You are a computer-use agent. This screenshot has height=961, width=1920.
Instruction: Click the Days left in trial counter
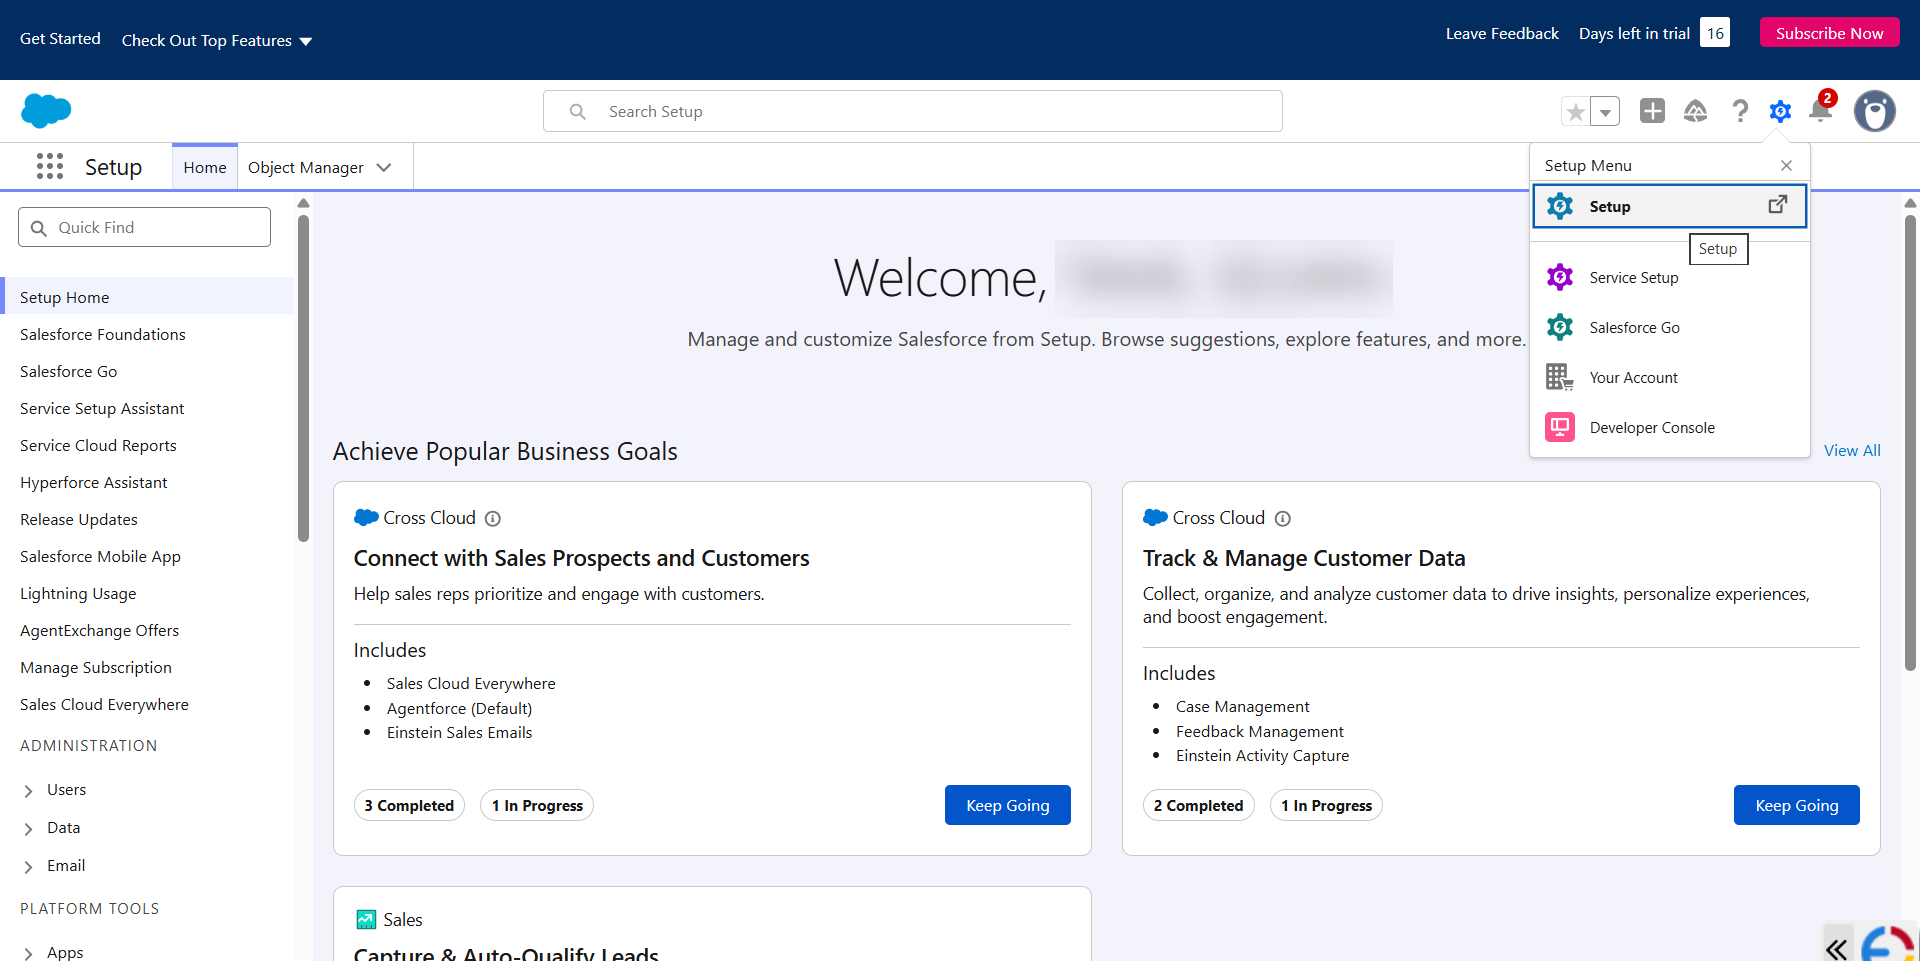coord(1715,33)
